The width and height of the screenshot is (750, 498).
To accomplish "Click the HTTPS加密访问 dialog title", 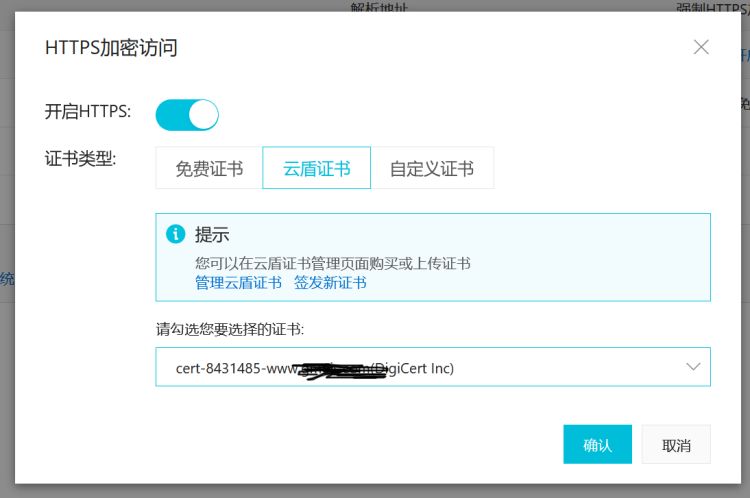I will pos(111,47).
